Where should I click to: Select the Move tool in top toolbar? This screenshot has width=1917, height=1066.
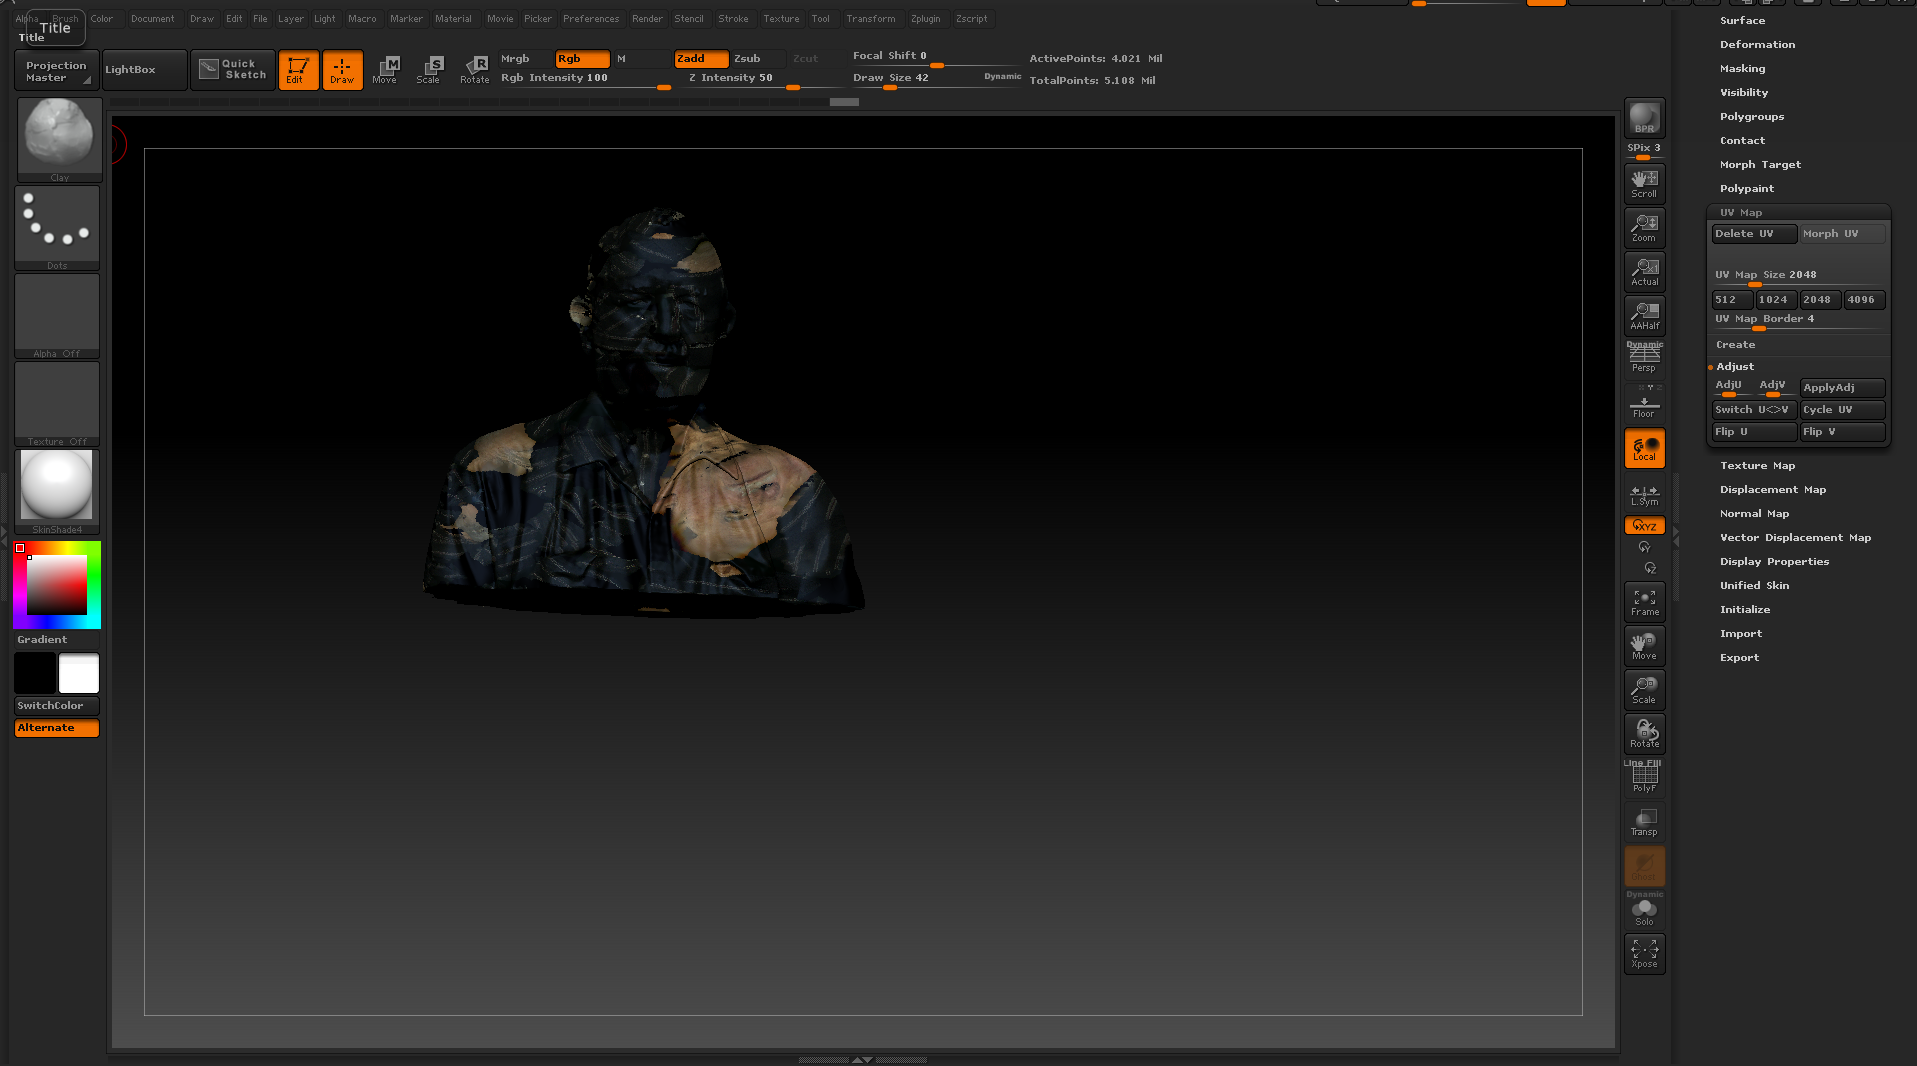(x=386, y=70)
